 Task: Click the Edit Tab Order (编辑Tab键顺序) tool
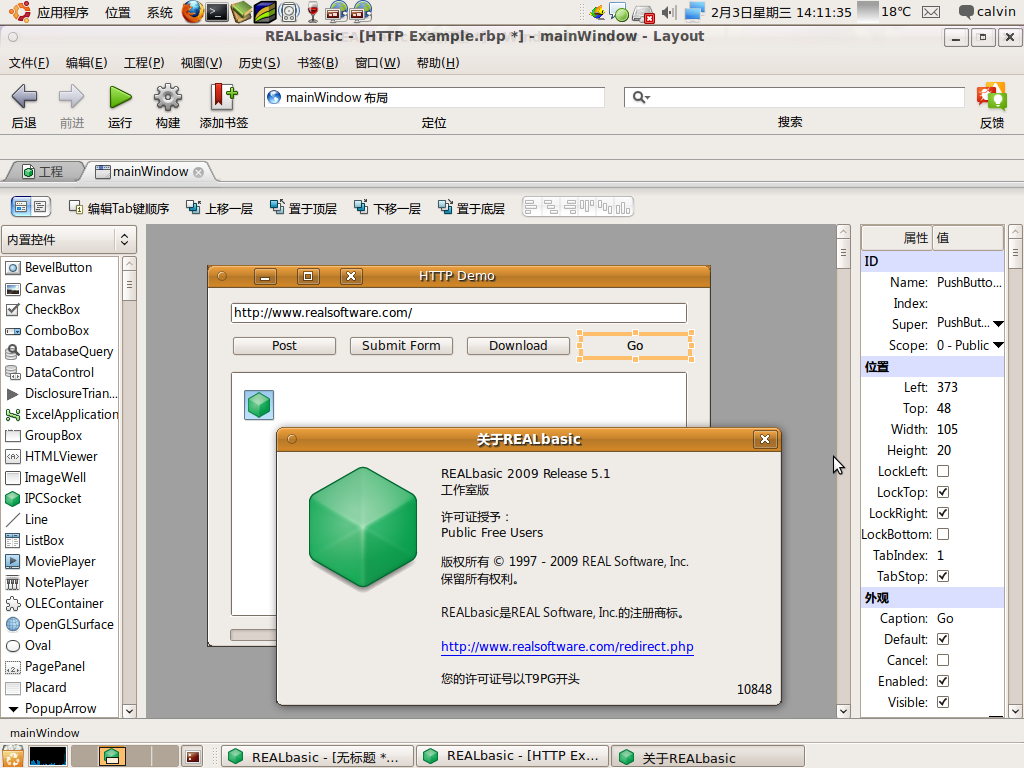[x=119, y=208]
